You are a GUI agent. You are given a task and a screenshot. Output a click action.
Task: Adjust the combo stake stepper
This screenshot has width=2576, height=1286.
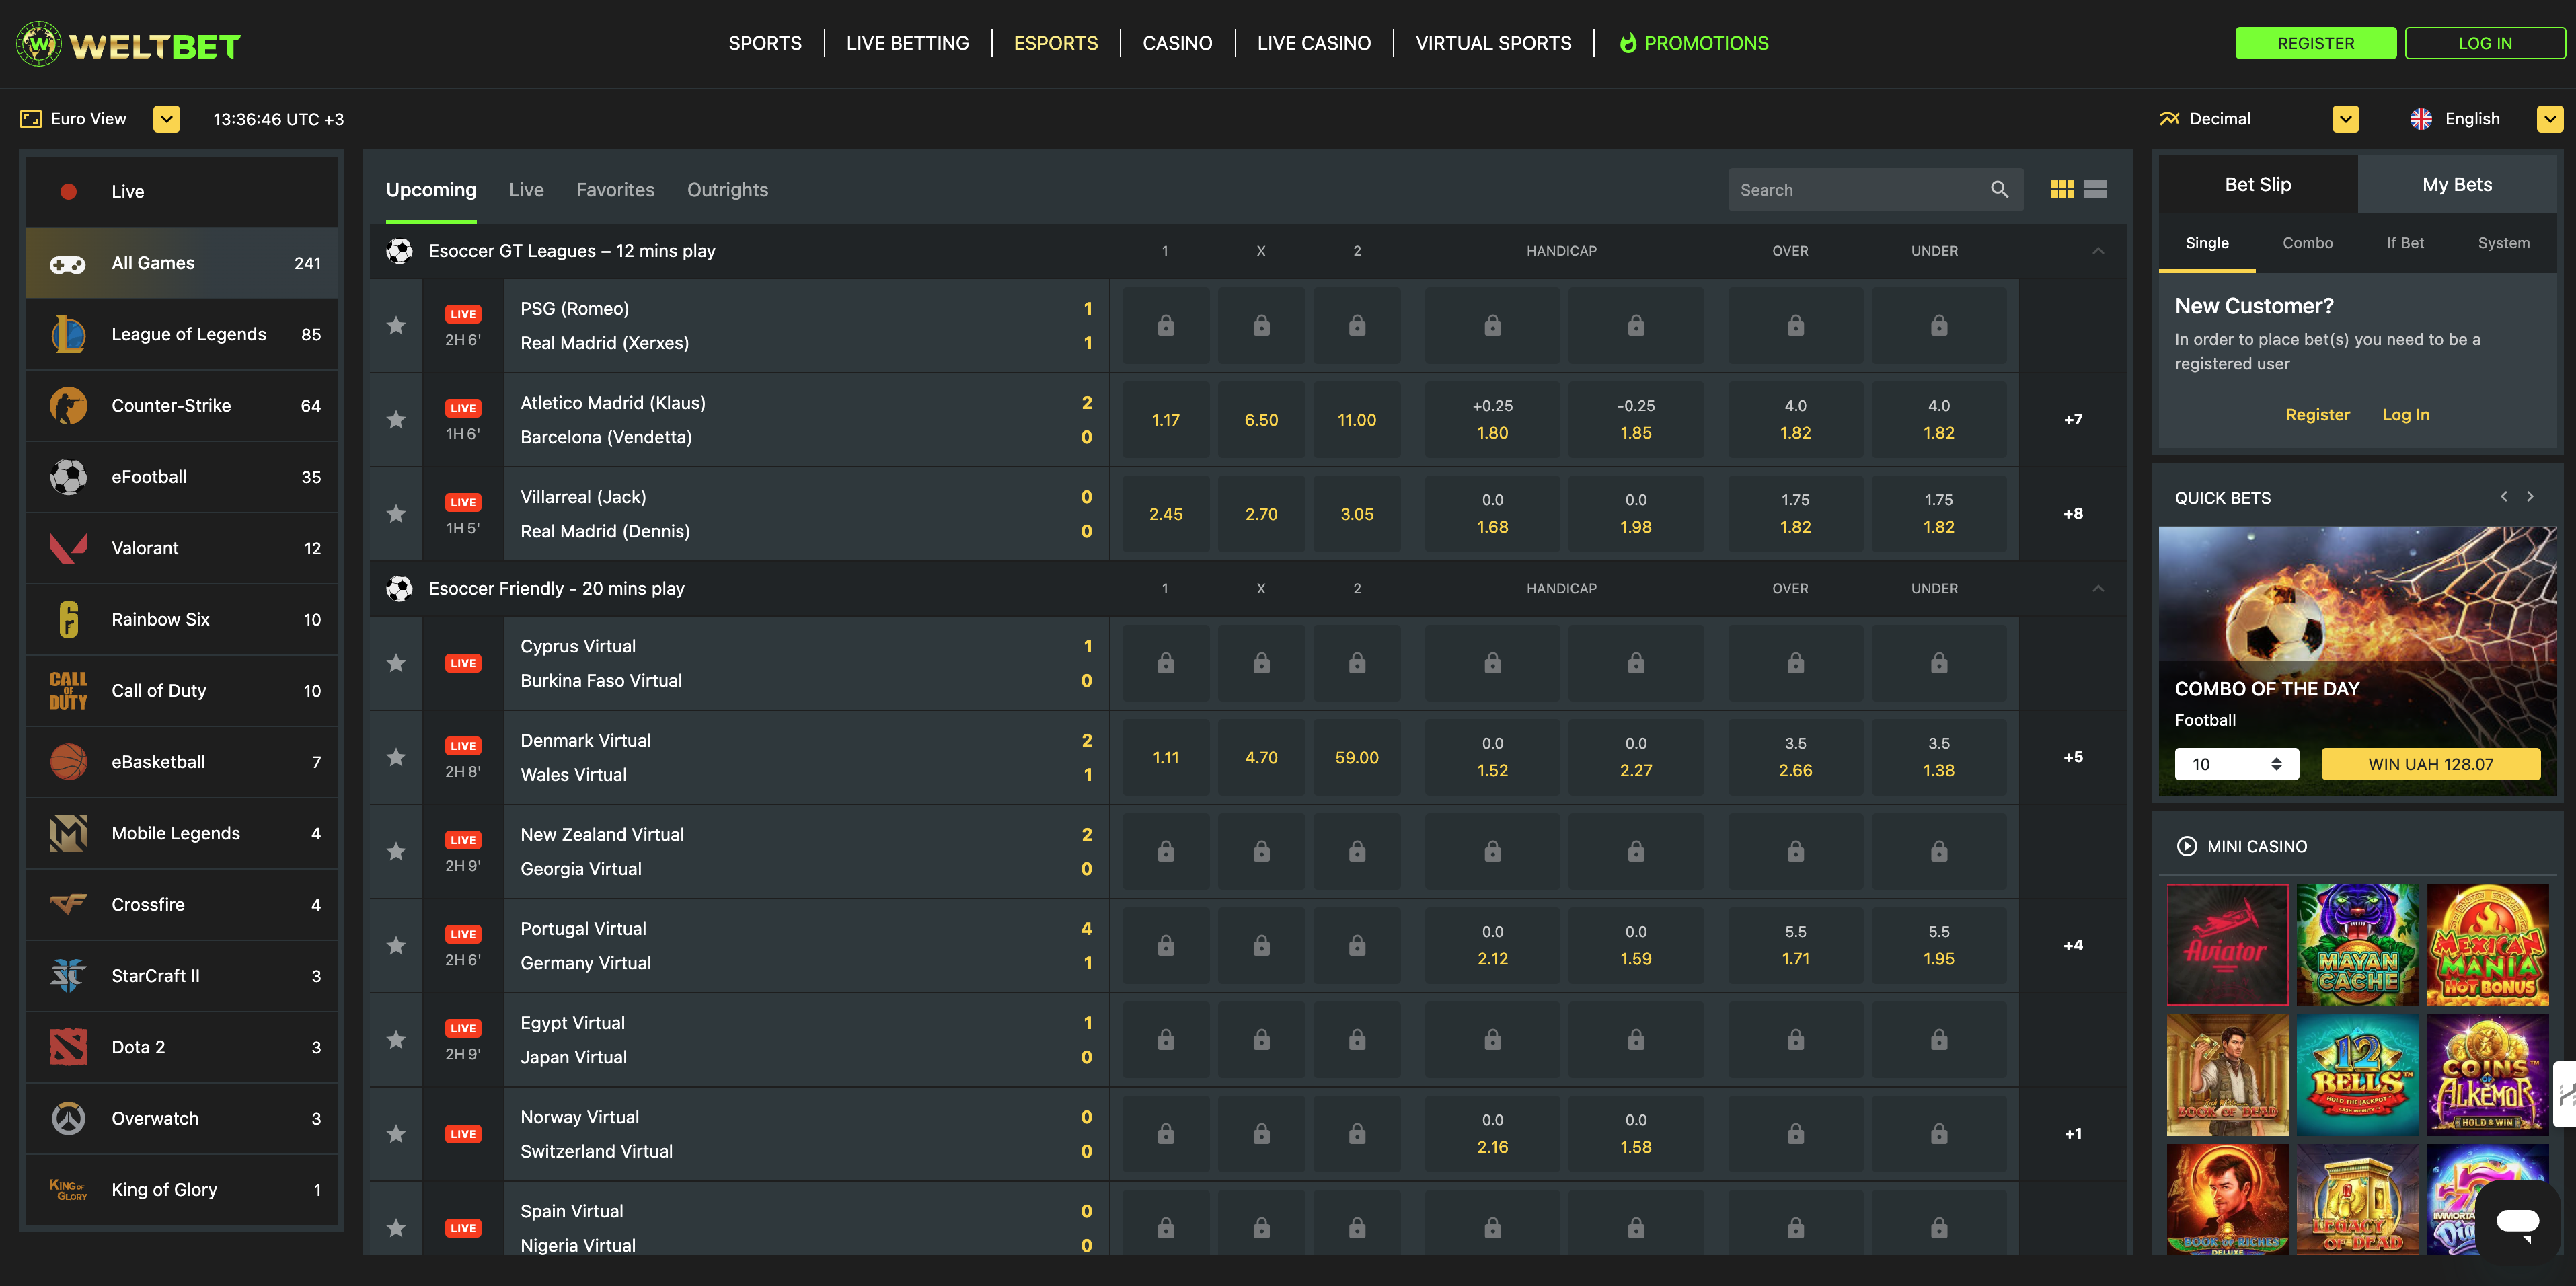click(2276, 764)
